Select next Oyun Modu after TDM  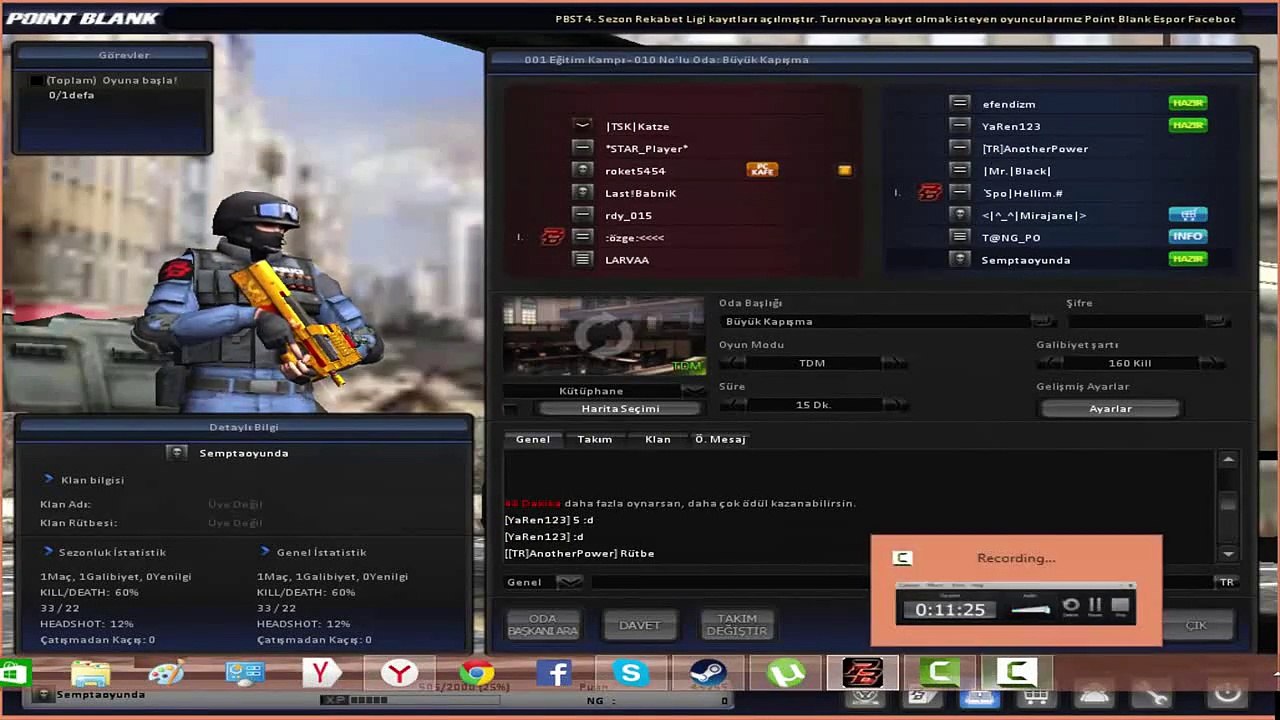coord(894,363)
